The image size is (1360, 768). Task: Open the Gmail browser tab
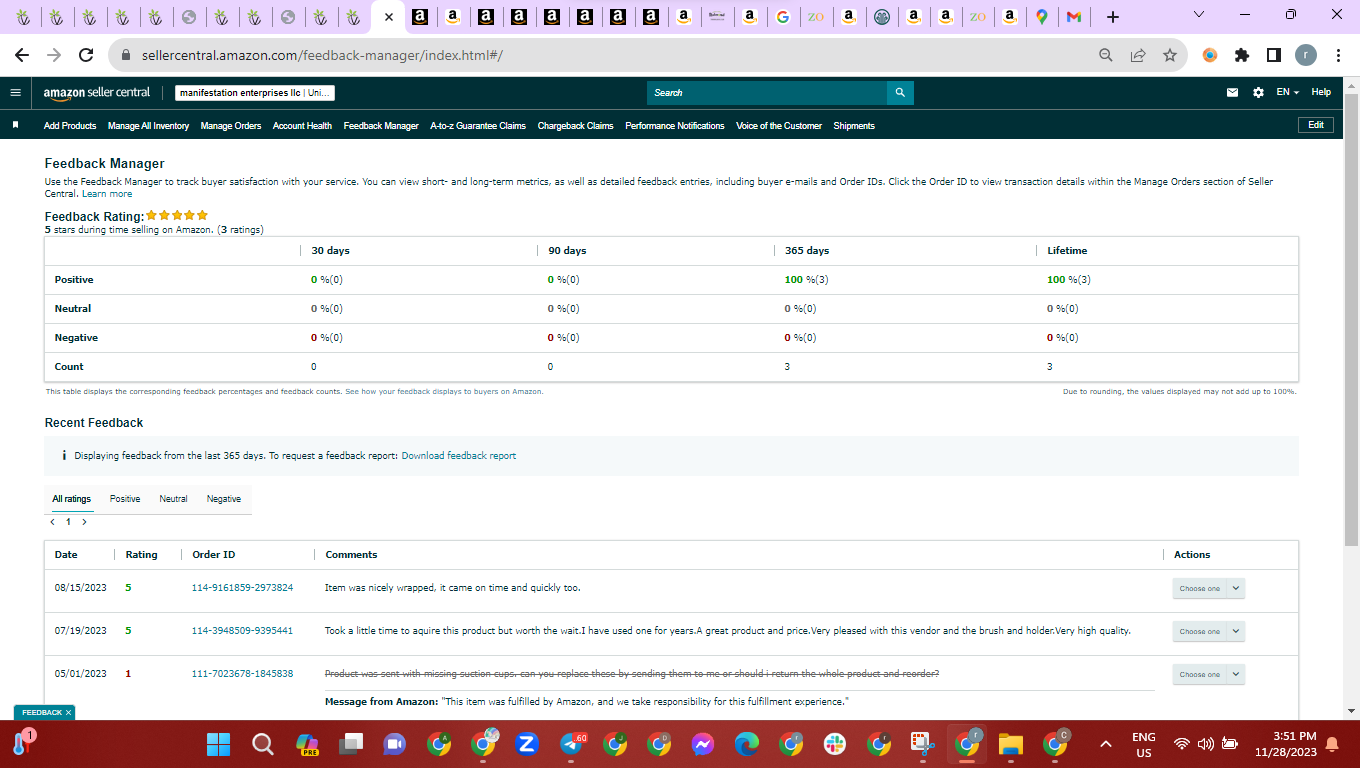[x=1074, y=17]
